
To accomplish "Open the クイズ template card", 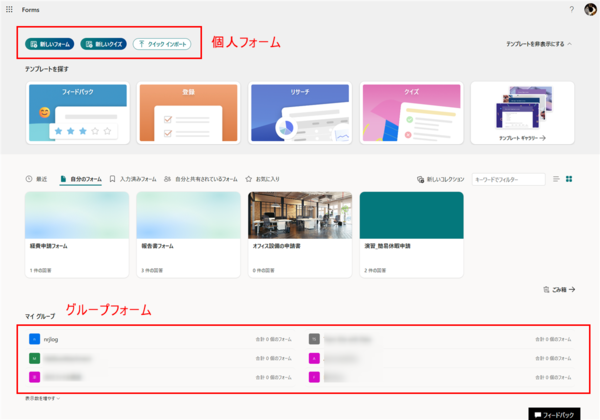I will click(411, 113).
